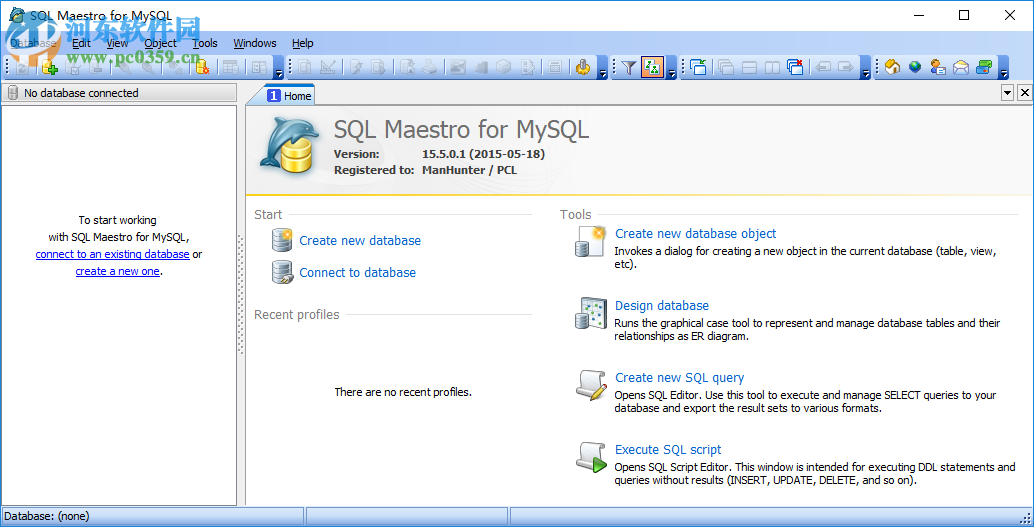Open the tab list dropdown arrow
The height and width of the screenshot is (527, 1034).
click(x=1007, y=93)
